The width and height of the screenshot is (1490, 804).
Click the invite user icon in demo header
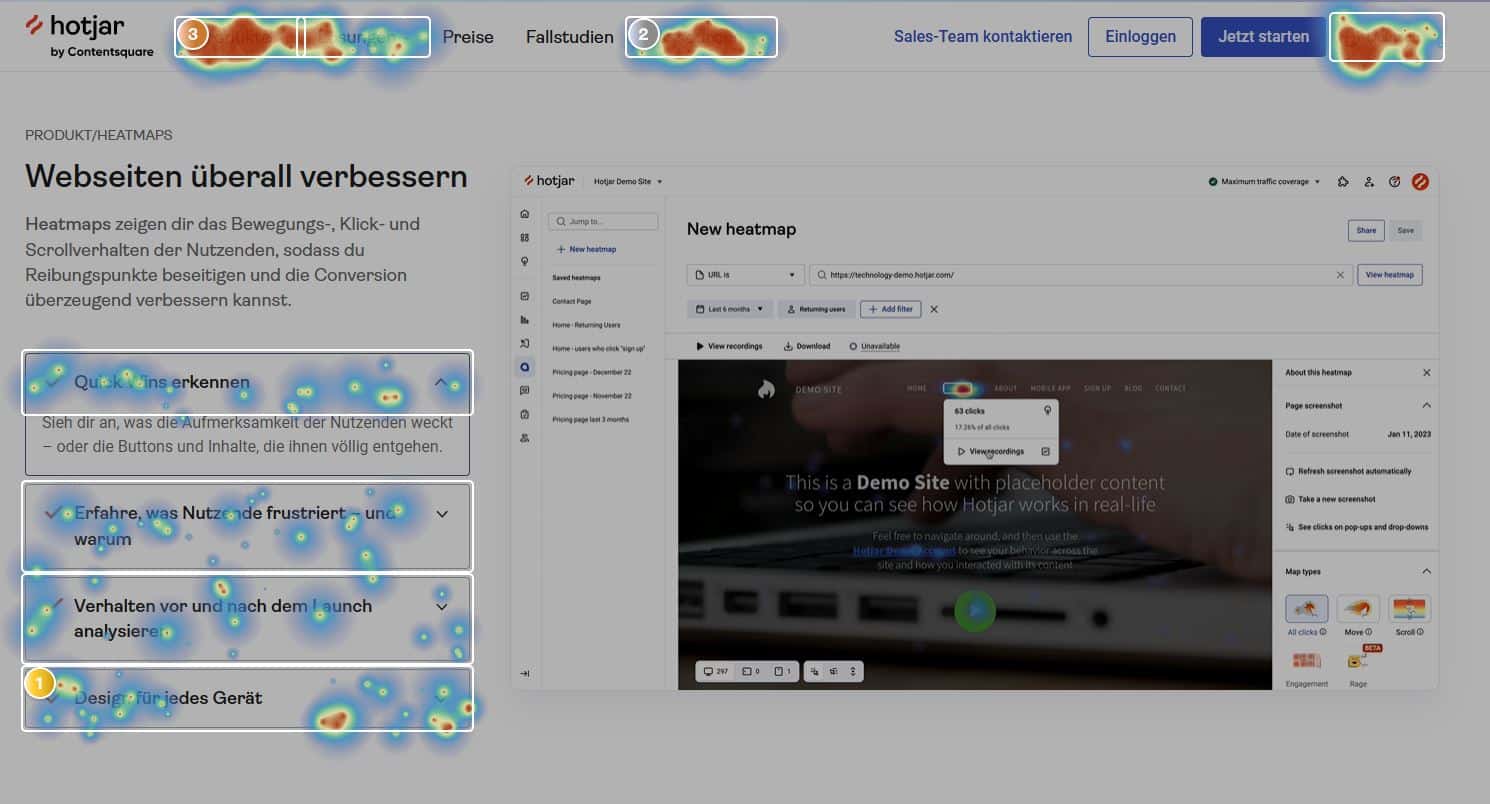(x=1369, y=182)
